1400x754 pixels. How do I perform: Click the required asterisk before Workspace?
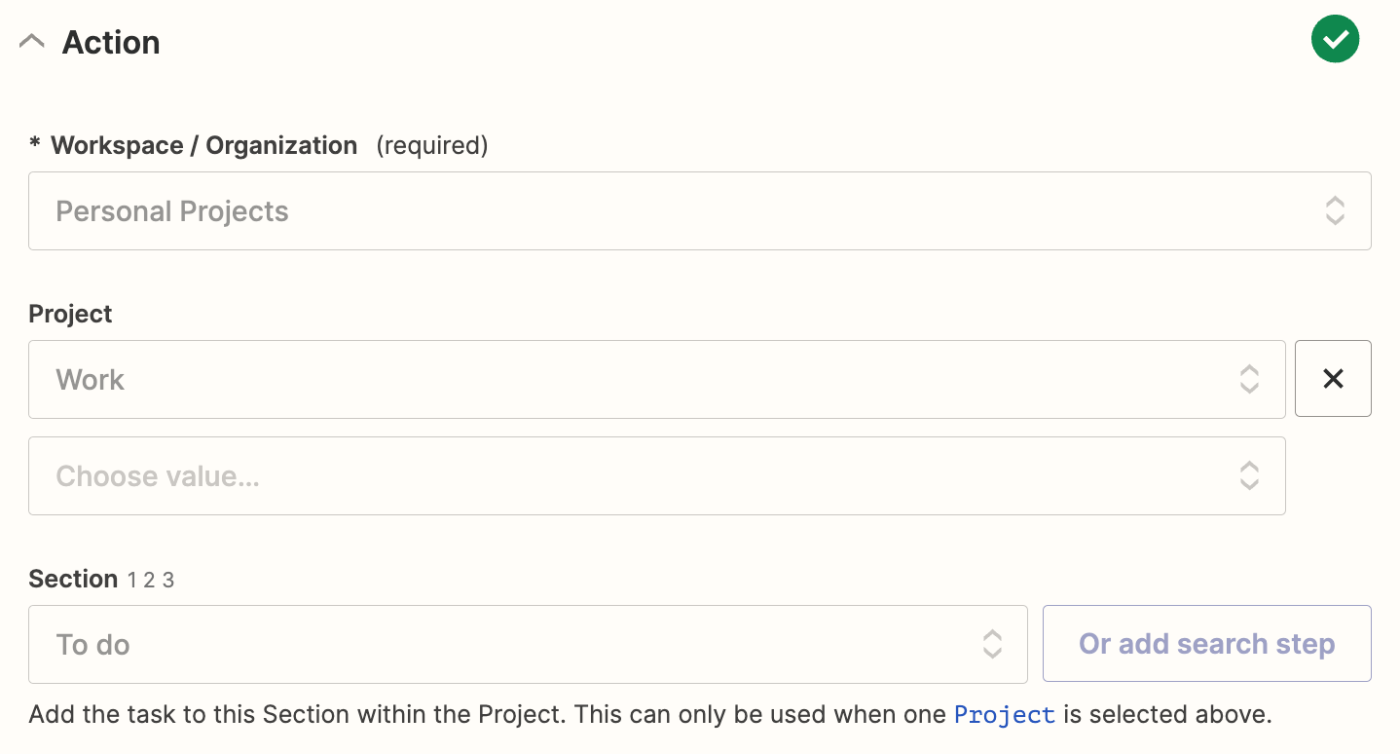point(35,146)
